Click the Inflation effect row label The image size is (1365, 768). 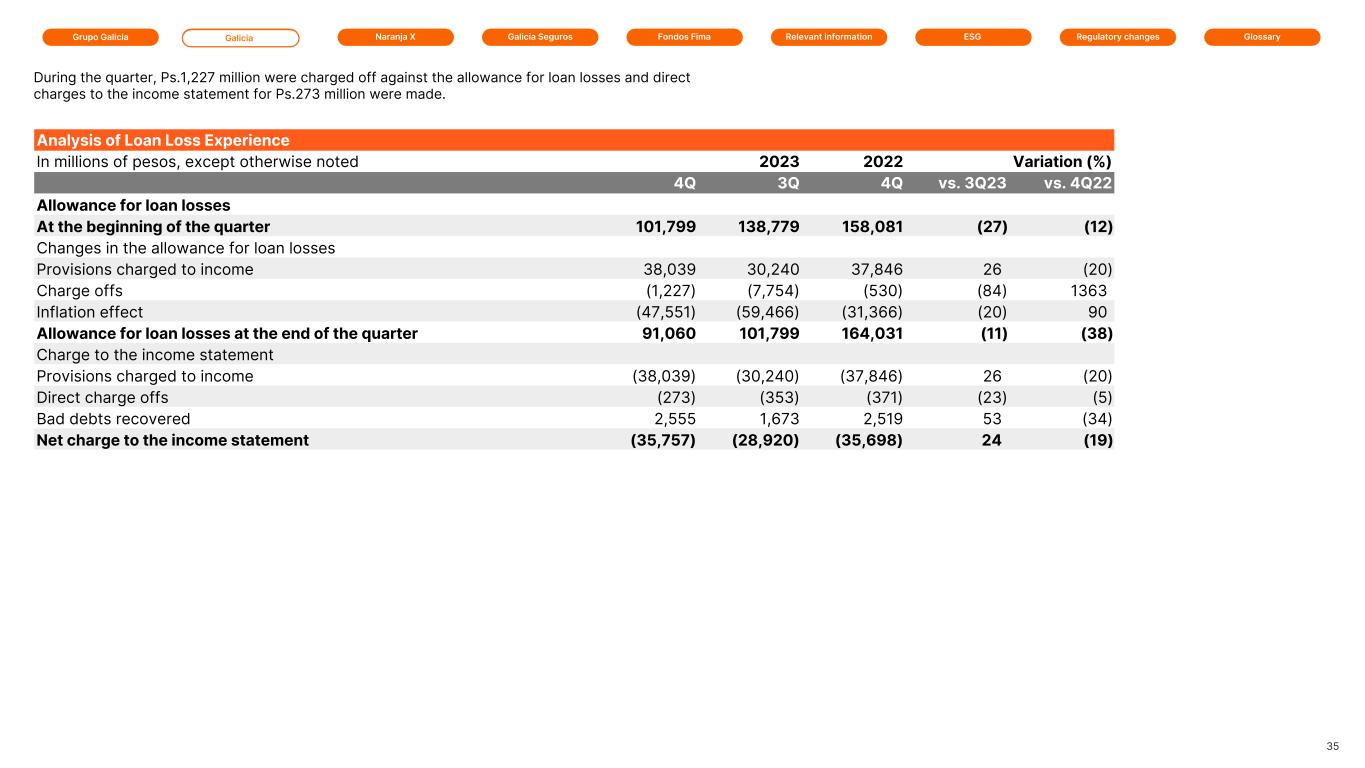[90, 312]
